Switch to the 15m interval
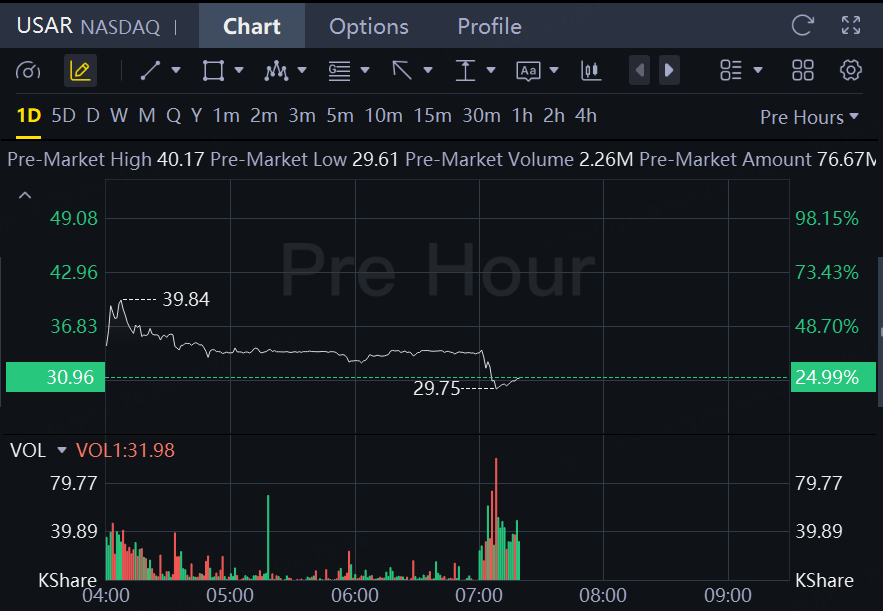 [432, 116]
